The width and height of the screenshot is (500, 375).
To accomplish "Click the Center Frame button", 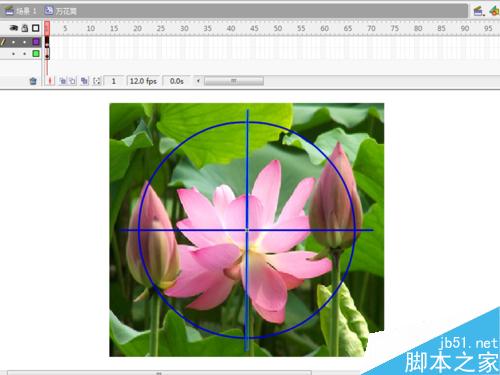I will click(50, 81).
